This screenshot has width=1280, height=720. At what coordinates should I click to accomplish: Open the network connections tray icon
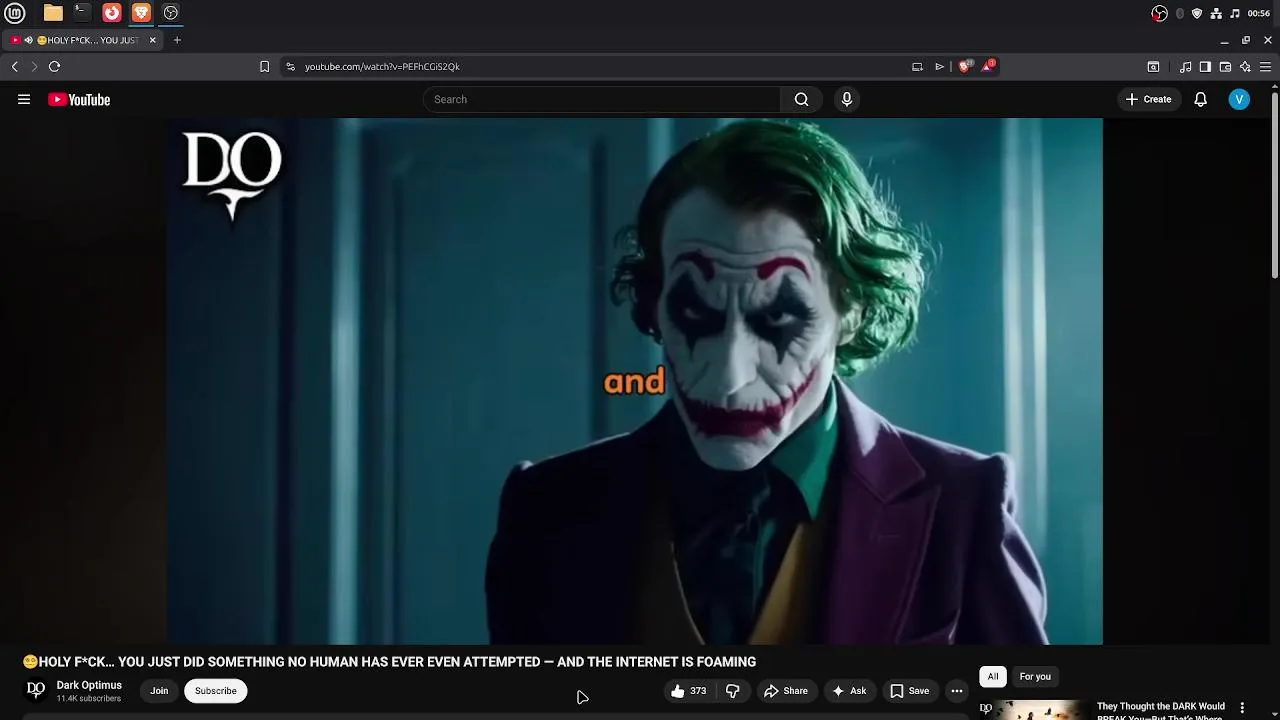click(1216, 13)
